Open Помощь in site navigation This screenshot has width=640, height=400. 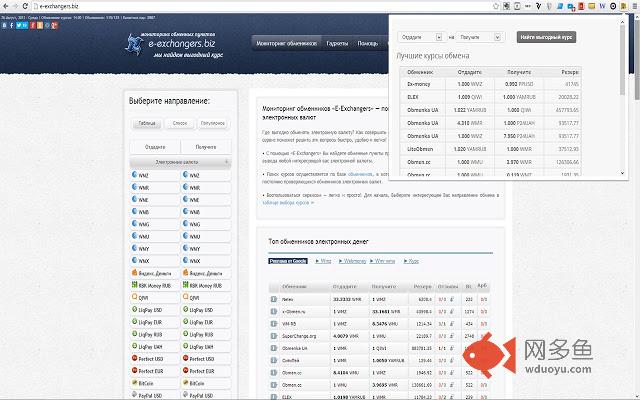[x=367, y=43]
